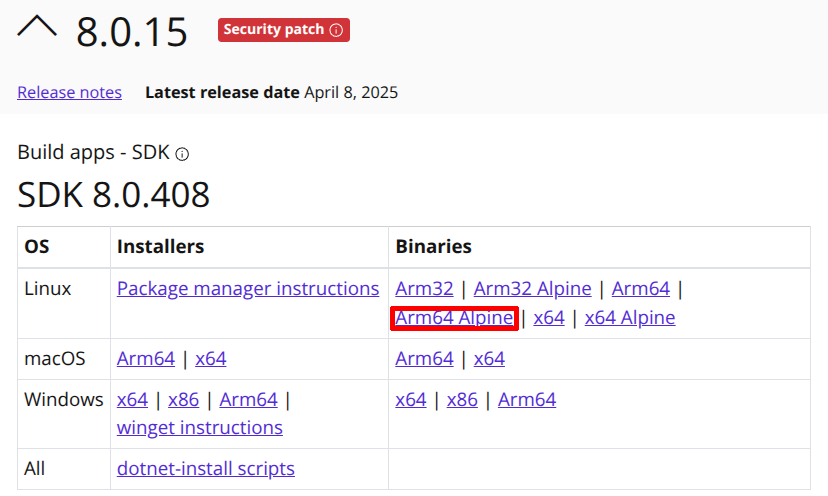
Task: Collapse the 8.0.15 release section chevron
Action: [37, 26]
